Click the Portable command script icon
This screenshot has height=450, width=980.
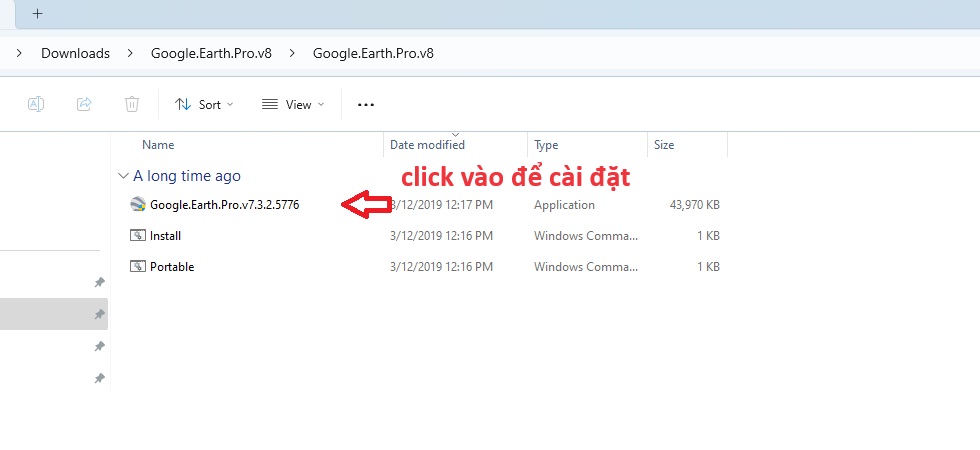(138, 267)
